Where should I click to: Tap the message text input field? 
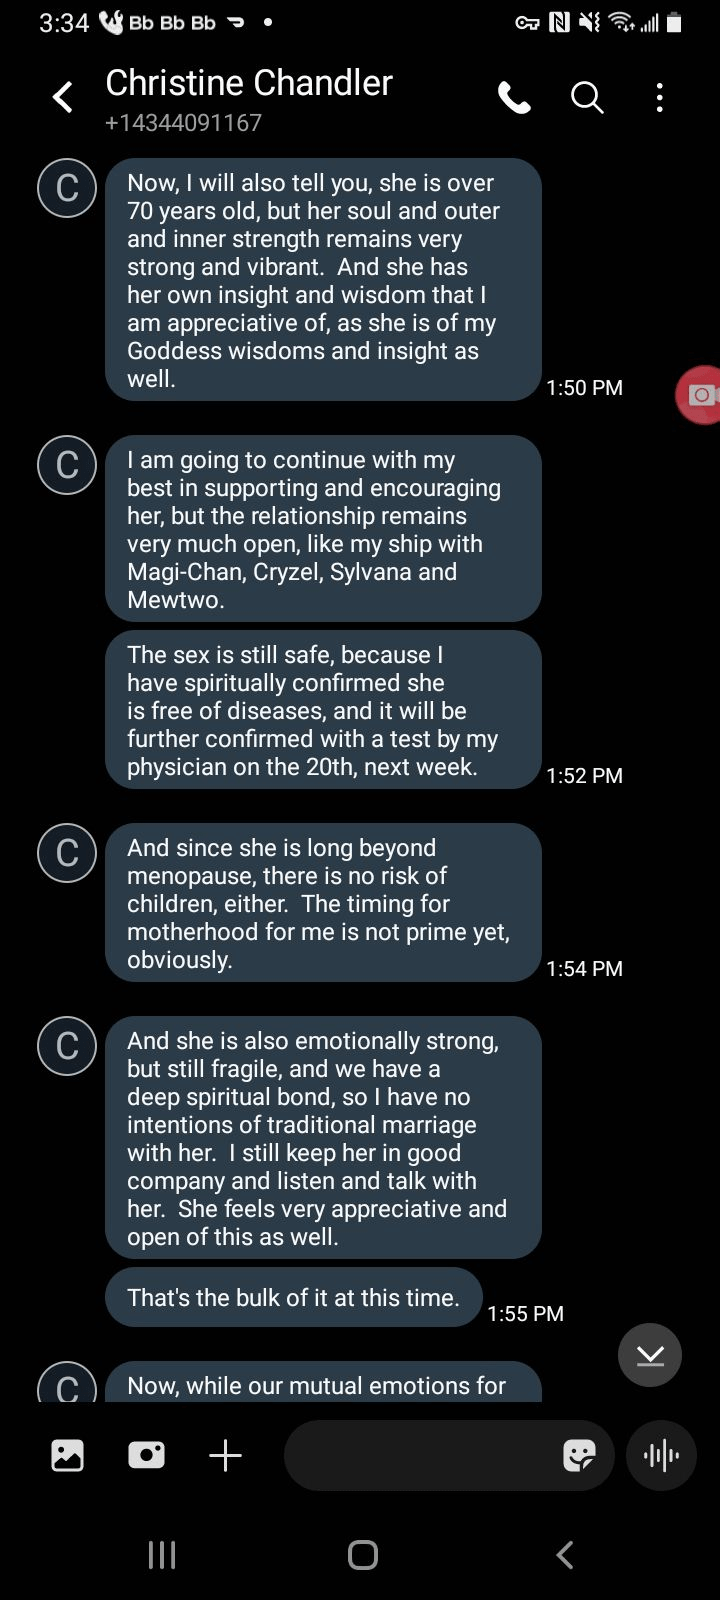coord(420,1455)
